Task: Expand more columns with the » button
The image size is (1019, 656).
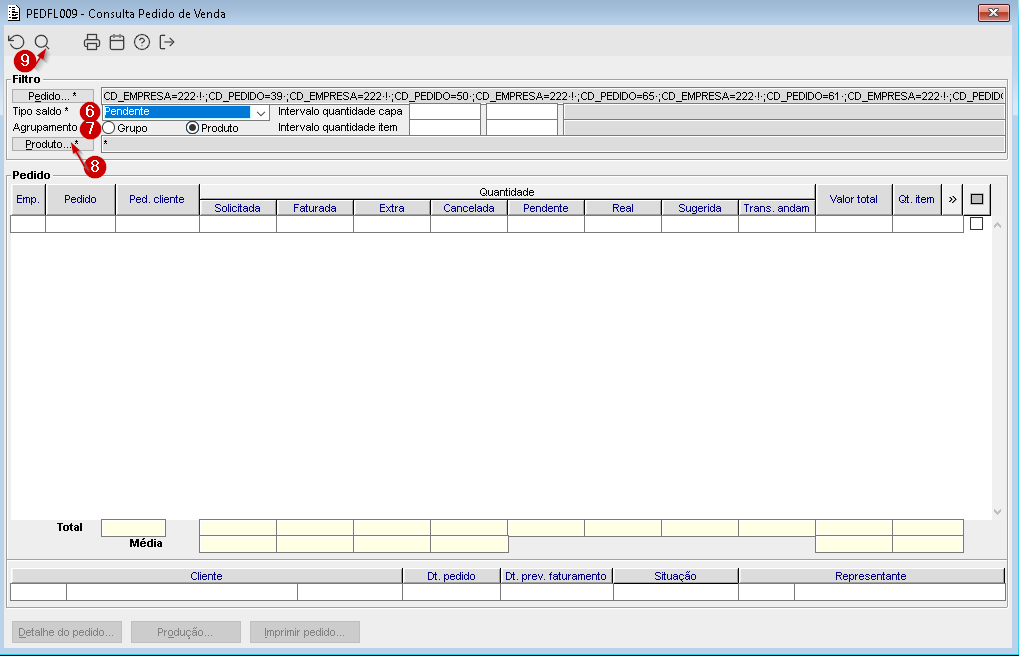Action: [952, 199]
